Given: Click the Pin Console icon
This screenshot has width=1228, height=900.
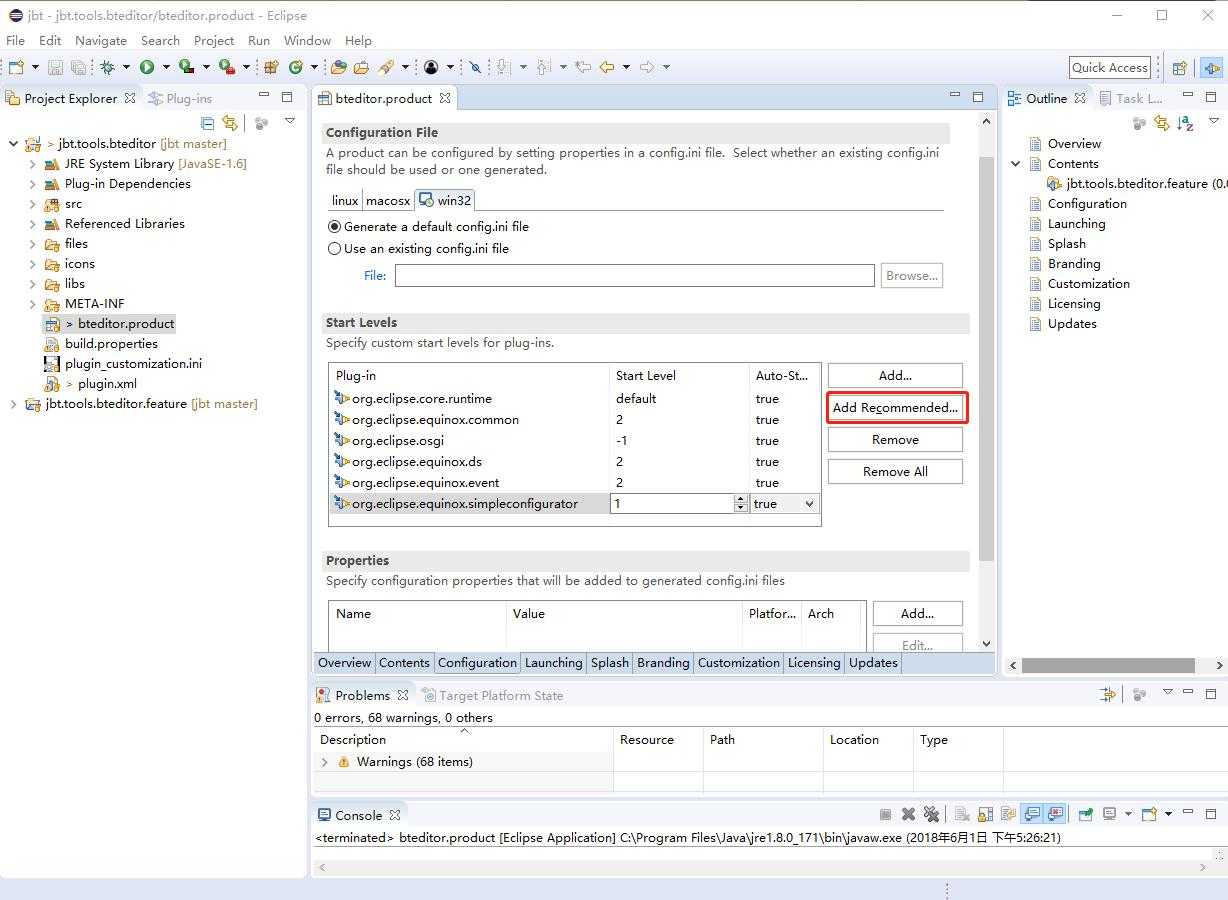Looking at the screenshot, I should (x=1085, y=814).
